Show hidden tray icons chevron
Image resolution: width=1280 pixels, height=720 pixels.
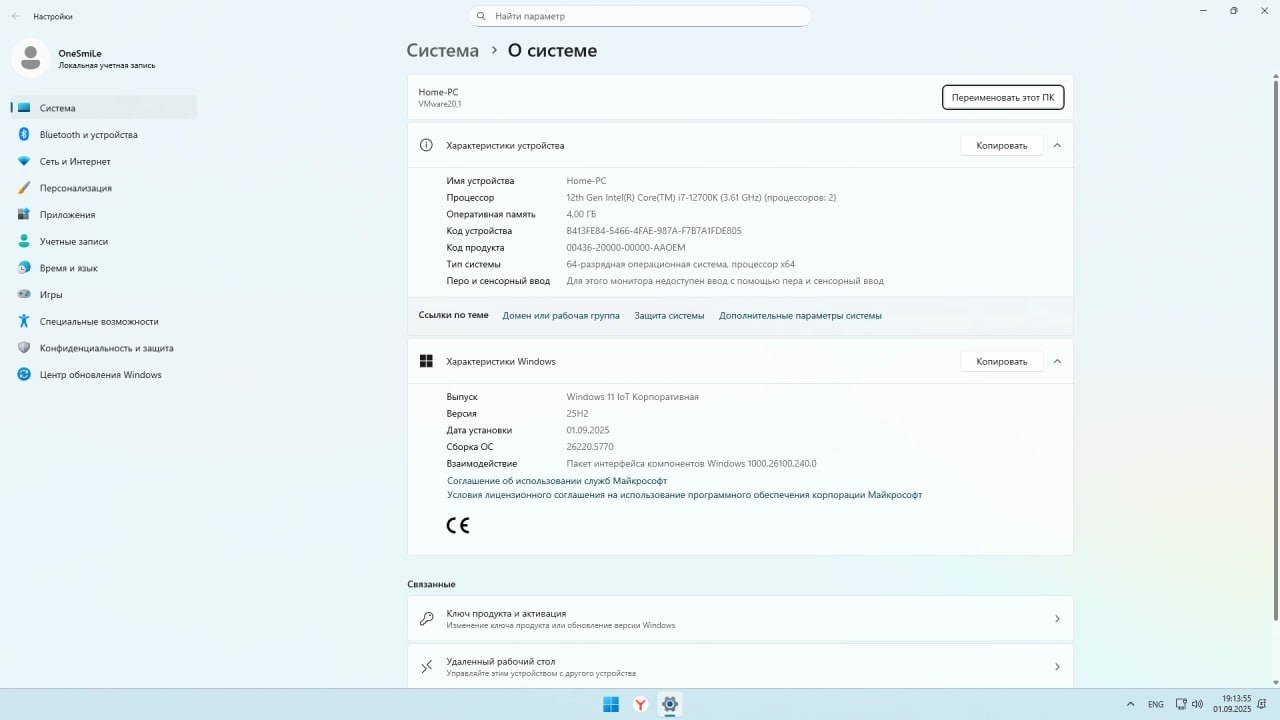point(1131,704)
